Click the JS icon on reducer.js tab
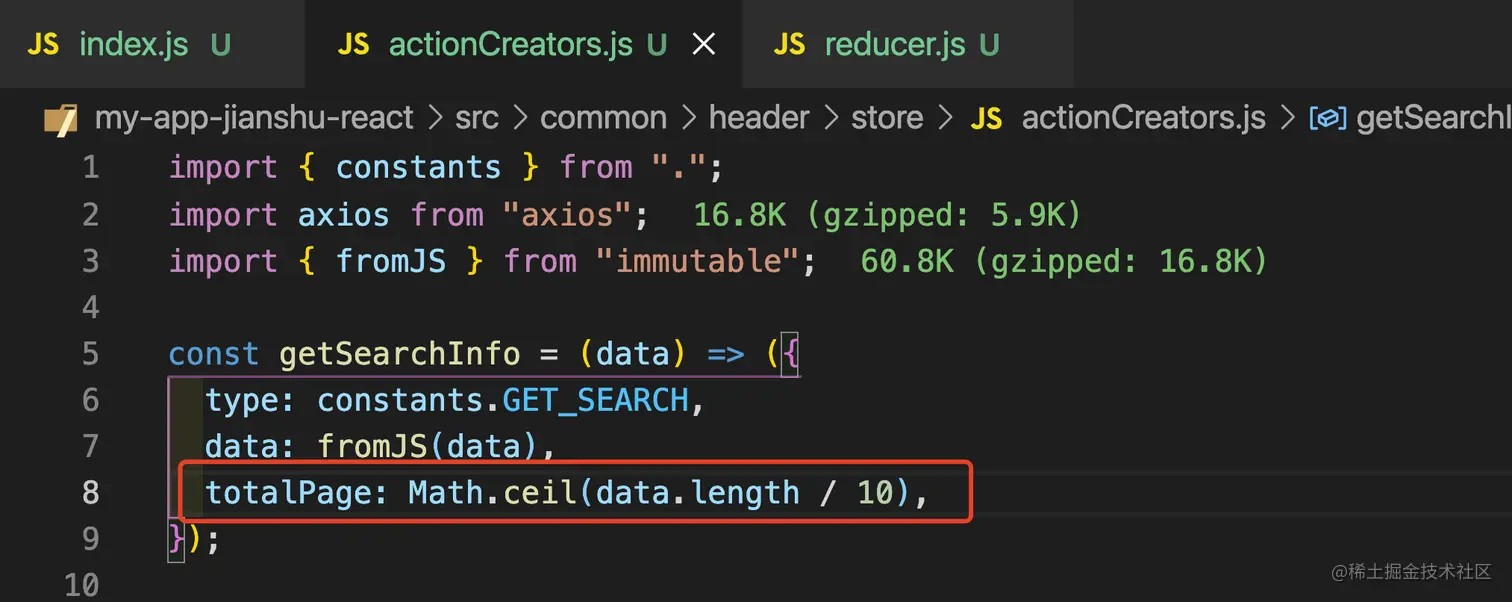 [x=789, y=45]
